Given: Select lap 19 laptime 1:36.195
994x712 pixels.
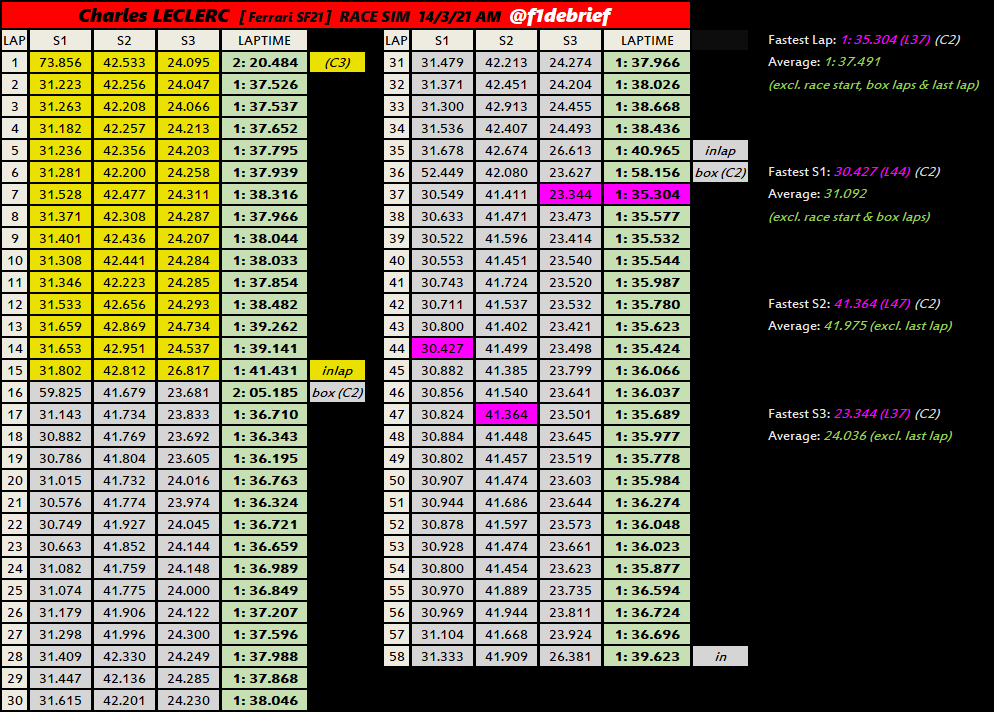Looking at the screenshot, I should tap(264, 458).
